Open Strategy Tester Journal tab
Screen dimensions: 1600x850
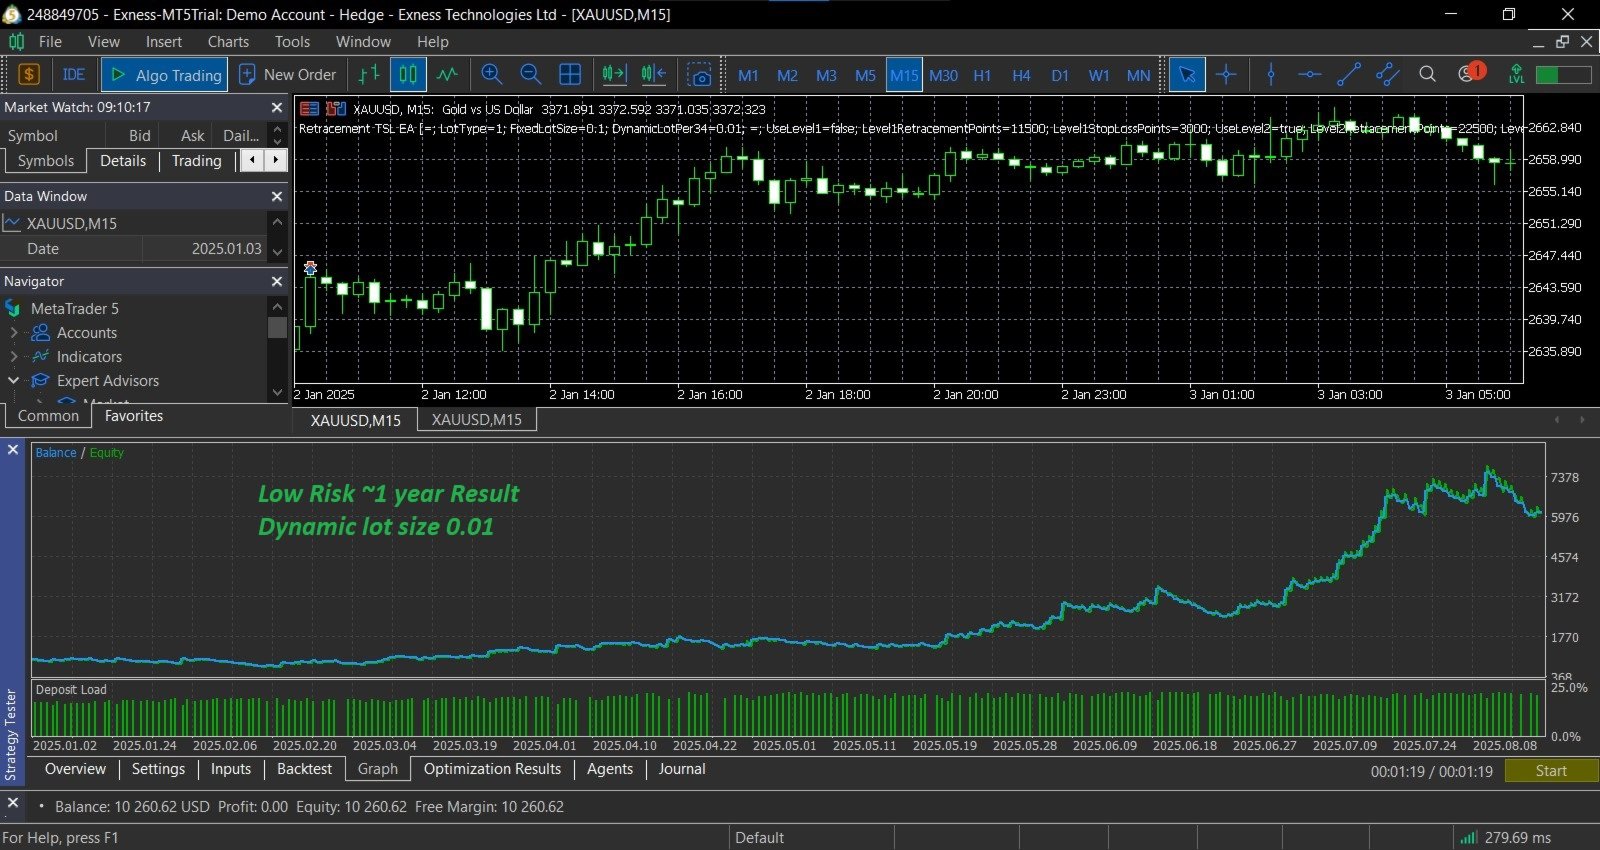pyautogui.click(x=682, y=769)
